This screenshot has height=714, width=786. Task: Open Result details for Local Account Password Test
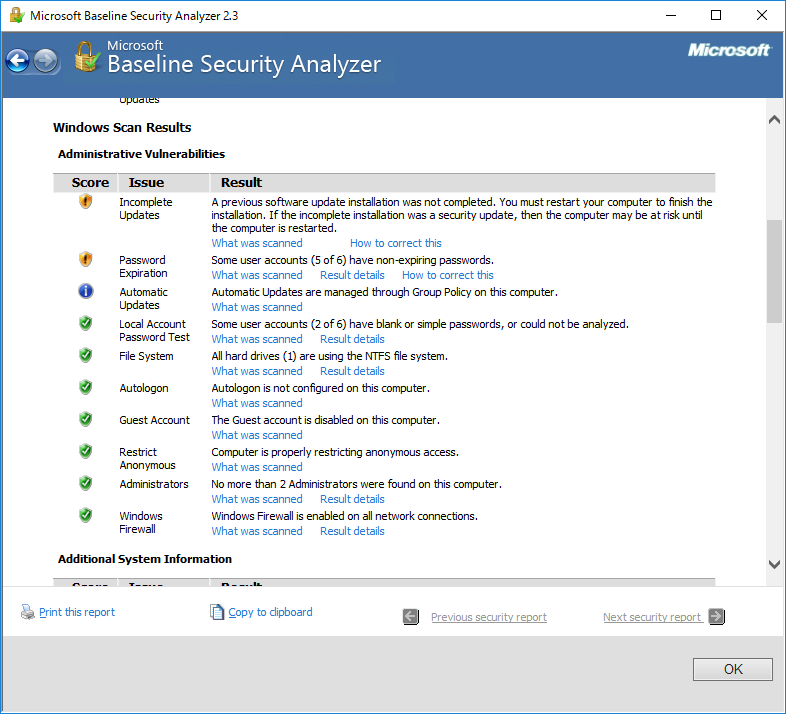[352, 339]
